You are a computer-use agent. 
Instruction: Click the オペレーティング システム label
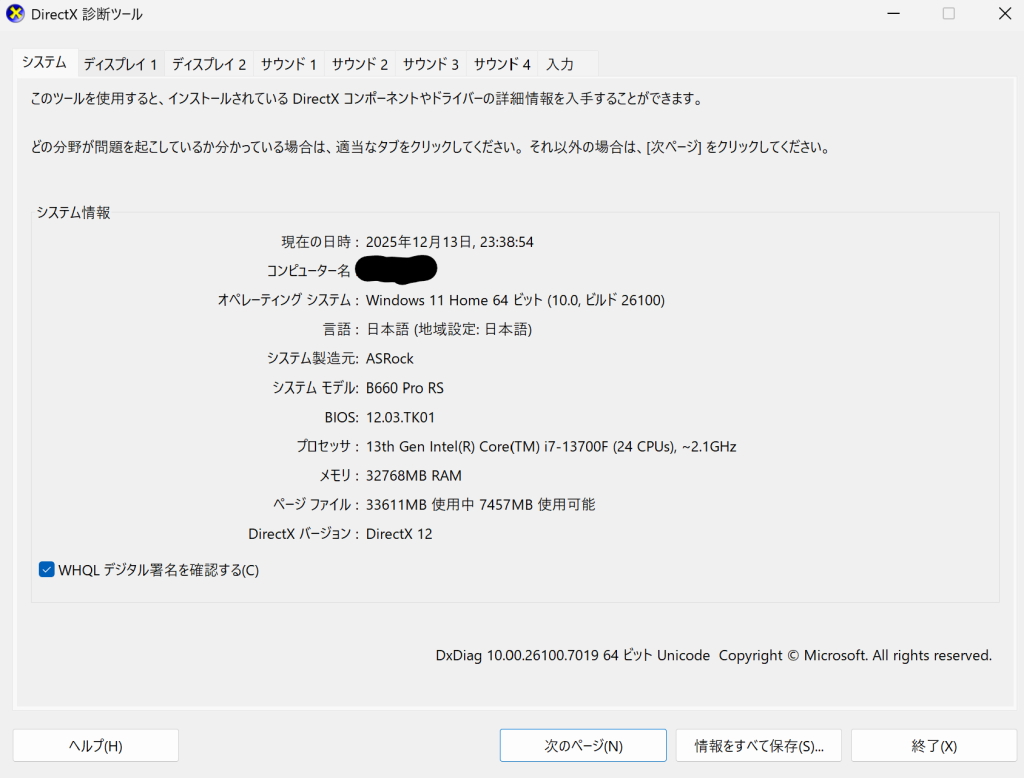pos(288,300)
